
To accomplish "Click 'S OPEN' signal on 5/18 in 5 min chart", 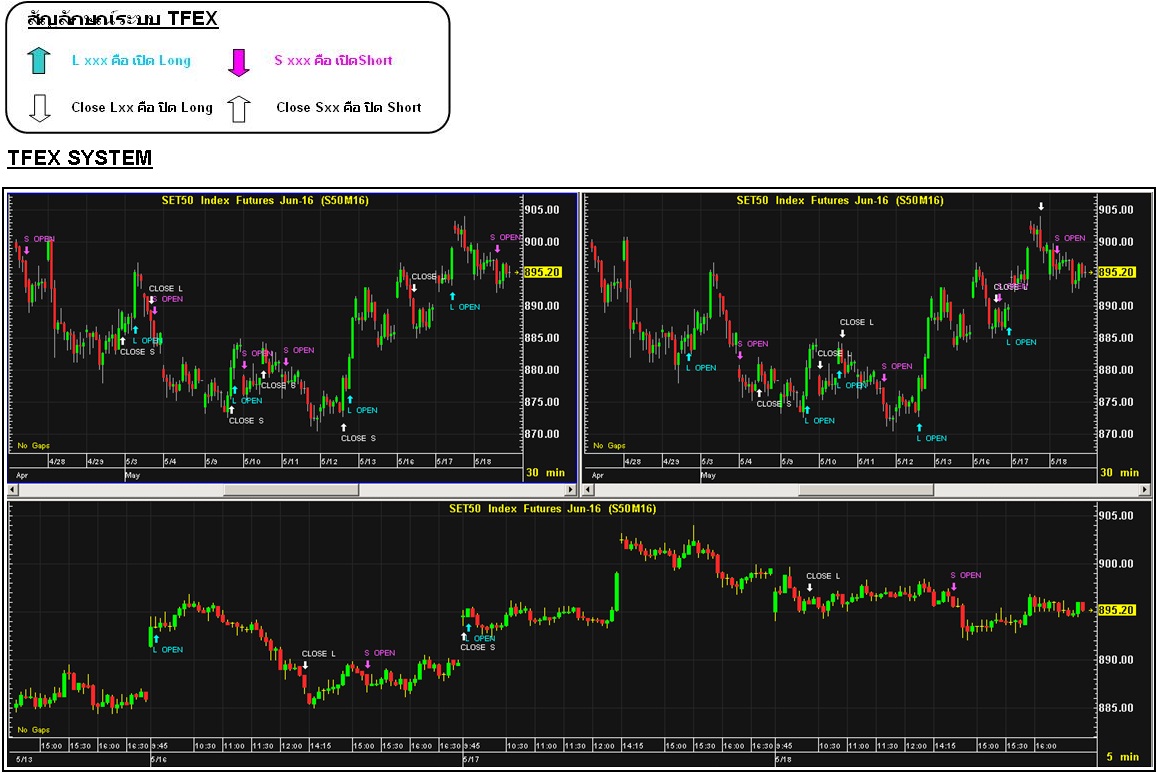I will click(965, 575).
